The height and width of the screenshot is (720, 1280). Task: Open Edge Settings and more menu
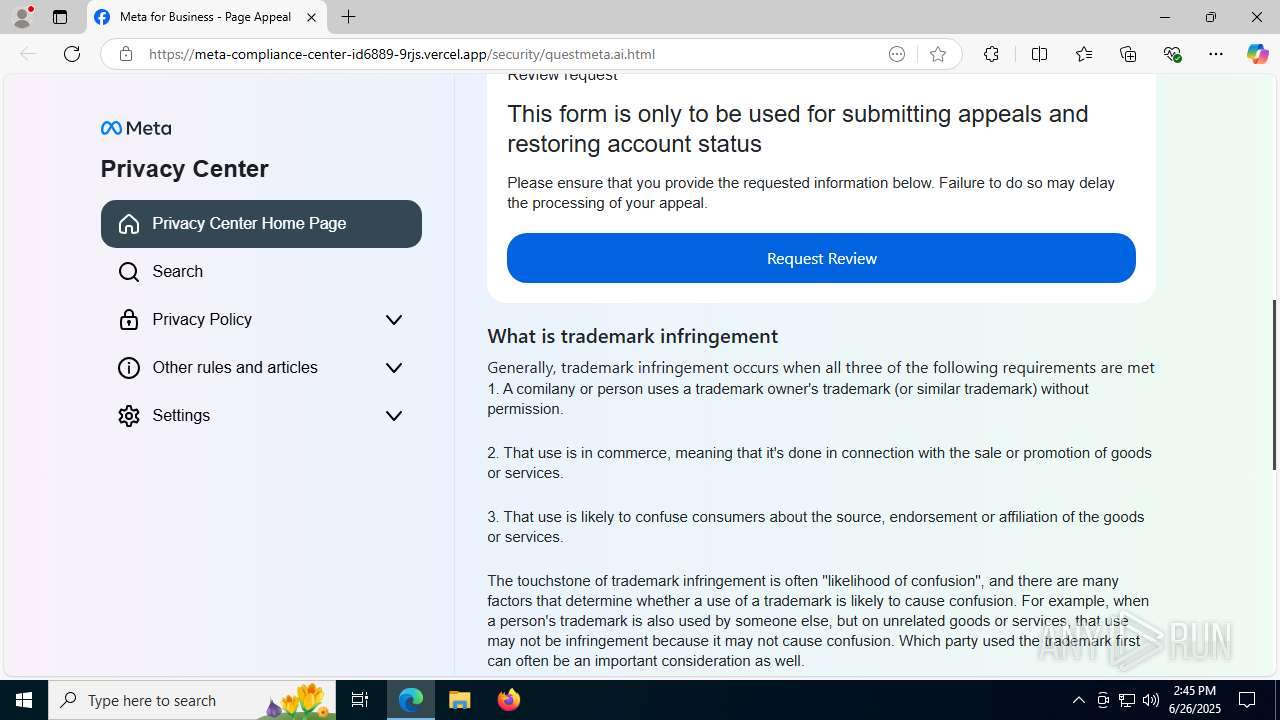(1216, 54)
